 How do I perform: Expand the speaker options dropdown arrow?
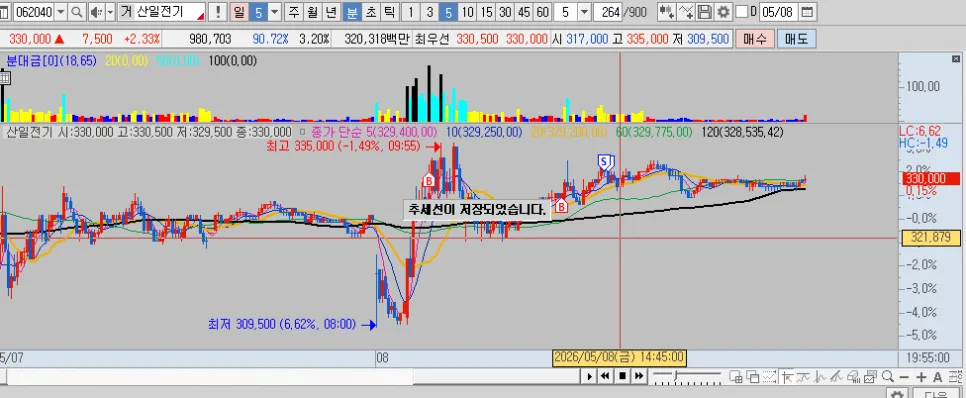110,12
